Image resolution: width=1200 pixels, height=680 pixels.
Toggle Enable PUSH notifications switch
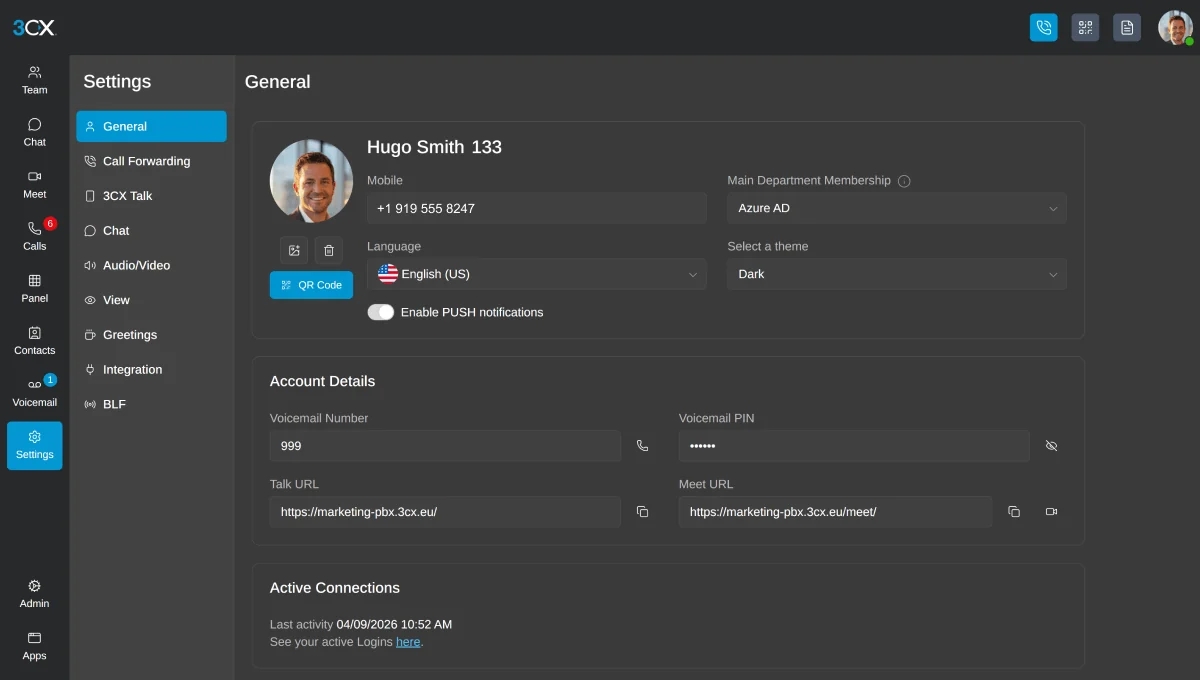coord(381,312)
